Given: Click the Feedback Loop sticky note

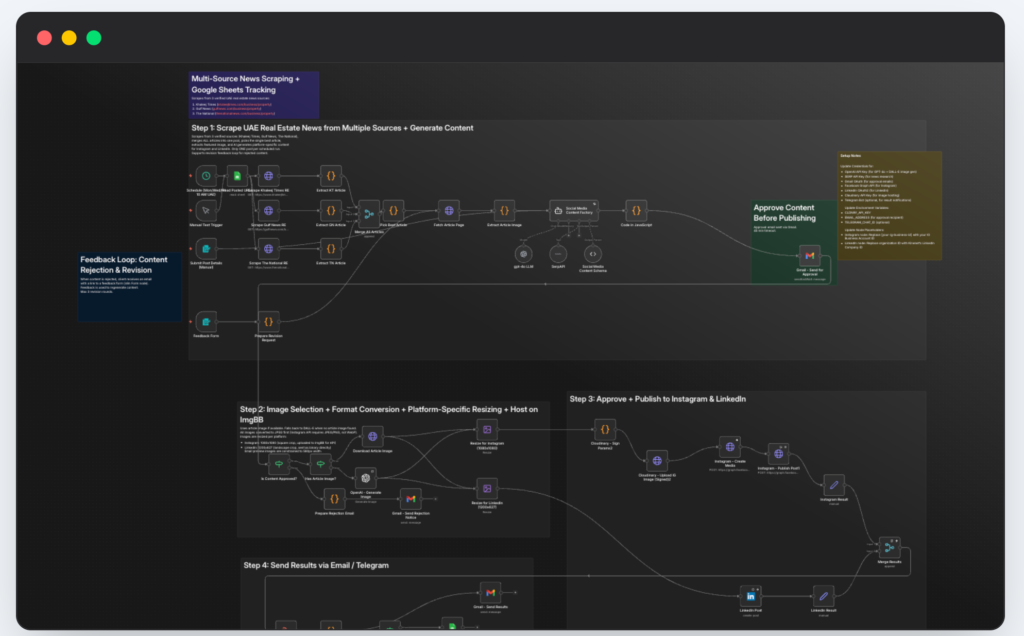Looking at the screenshot, I should pyautogui.click(x=128, y=285).
